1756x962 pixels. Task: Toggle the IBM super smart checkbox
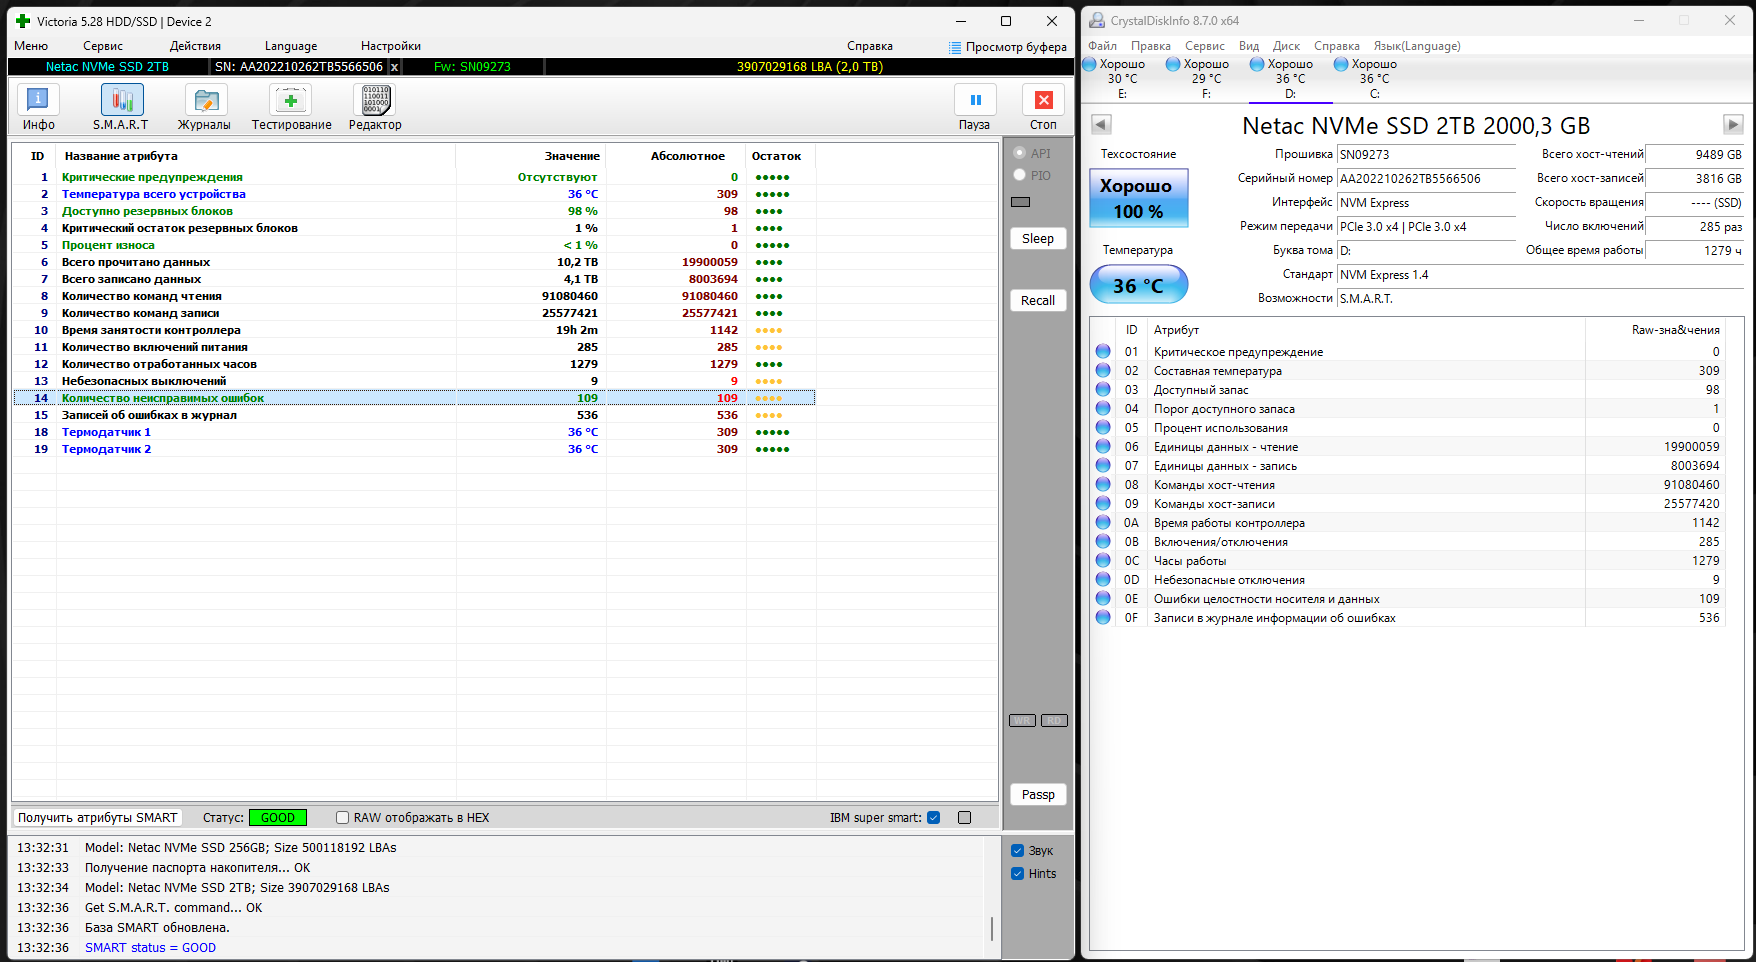pyautogui.click(x=934, y=818)
